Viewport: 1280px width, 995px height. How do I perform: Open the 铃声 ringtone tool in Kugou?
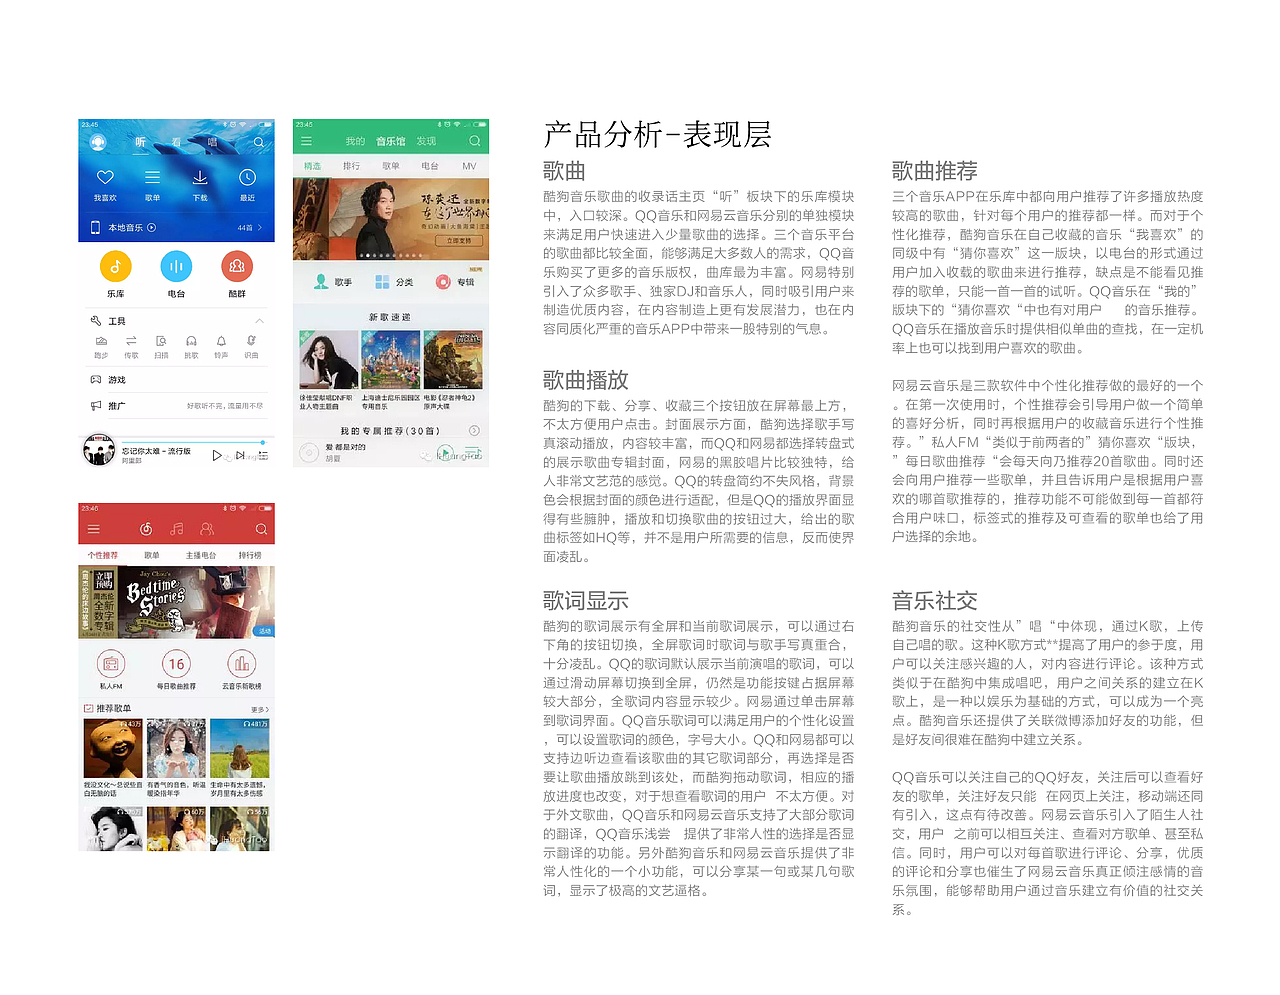point(220,340)
